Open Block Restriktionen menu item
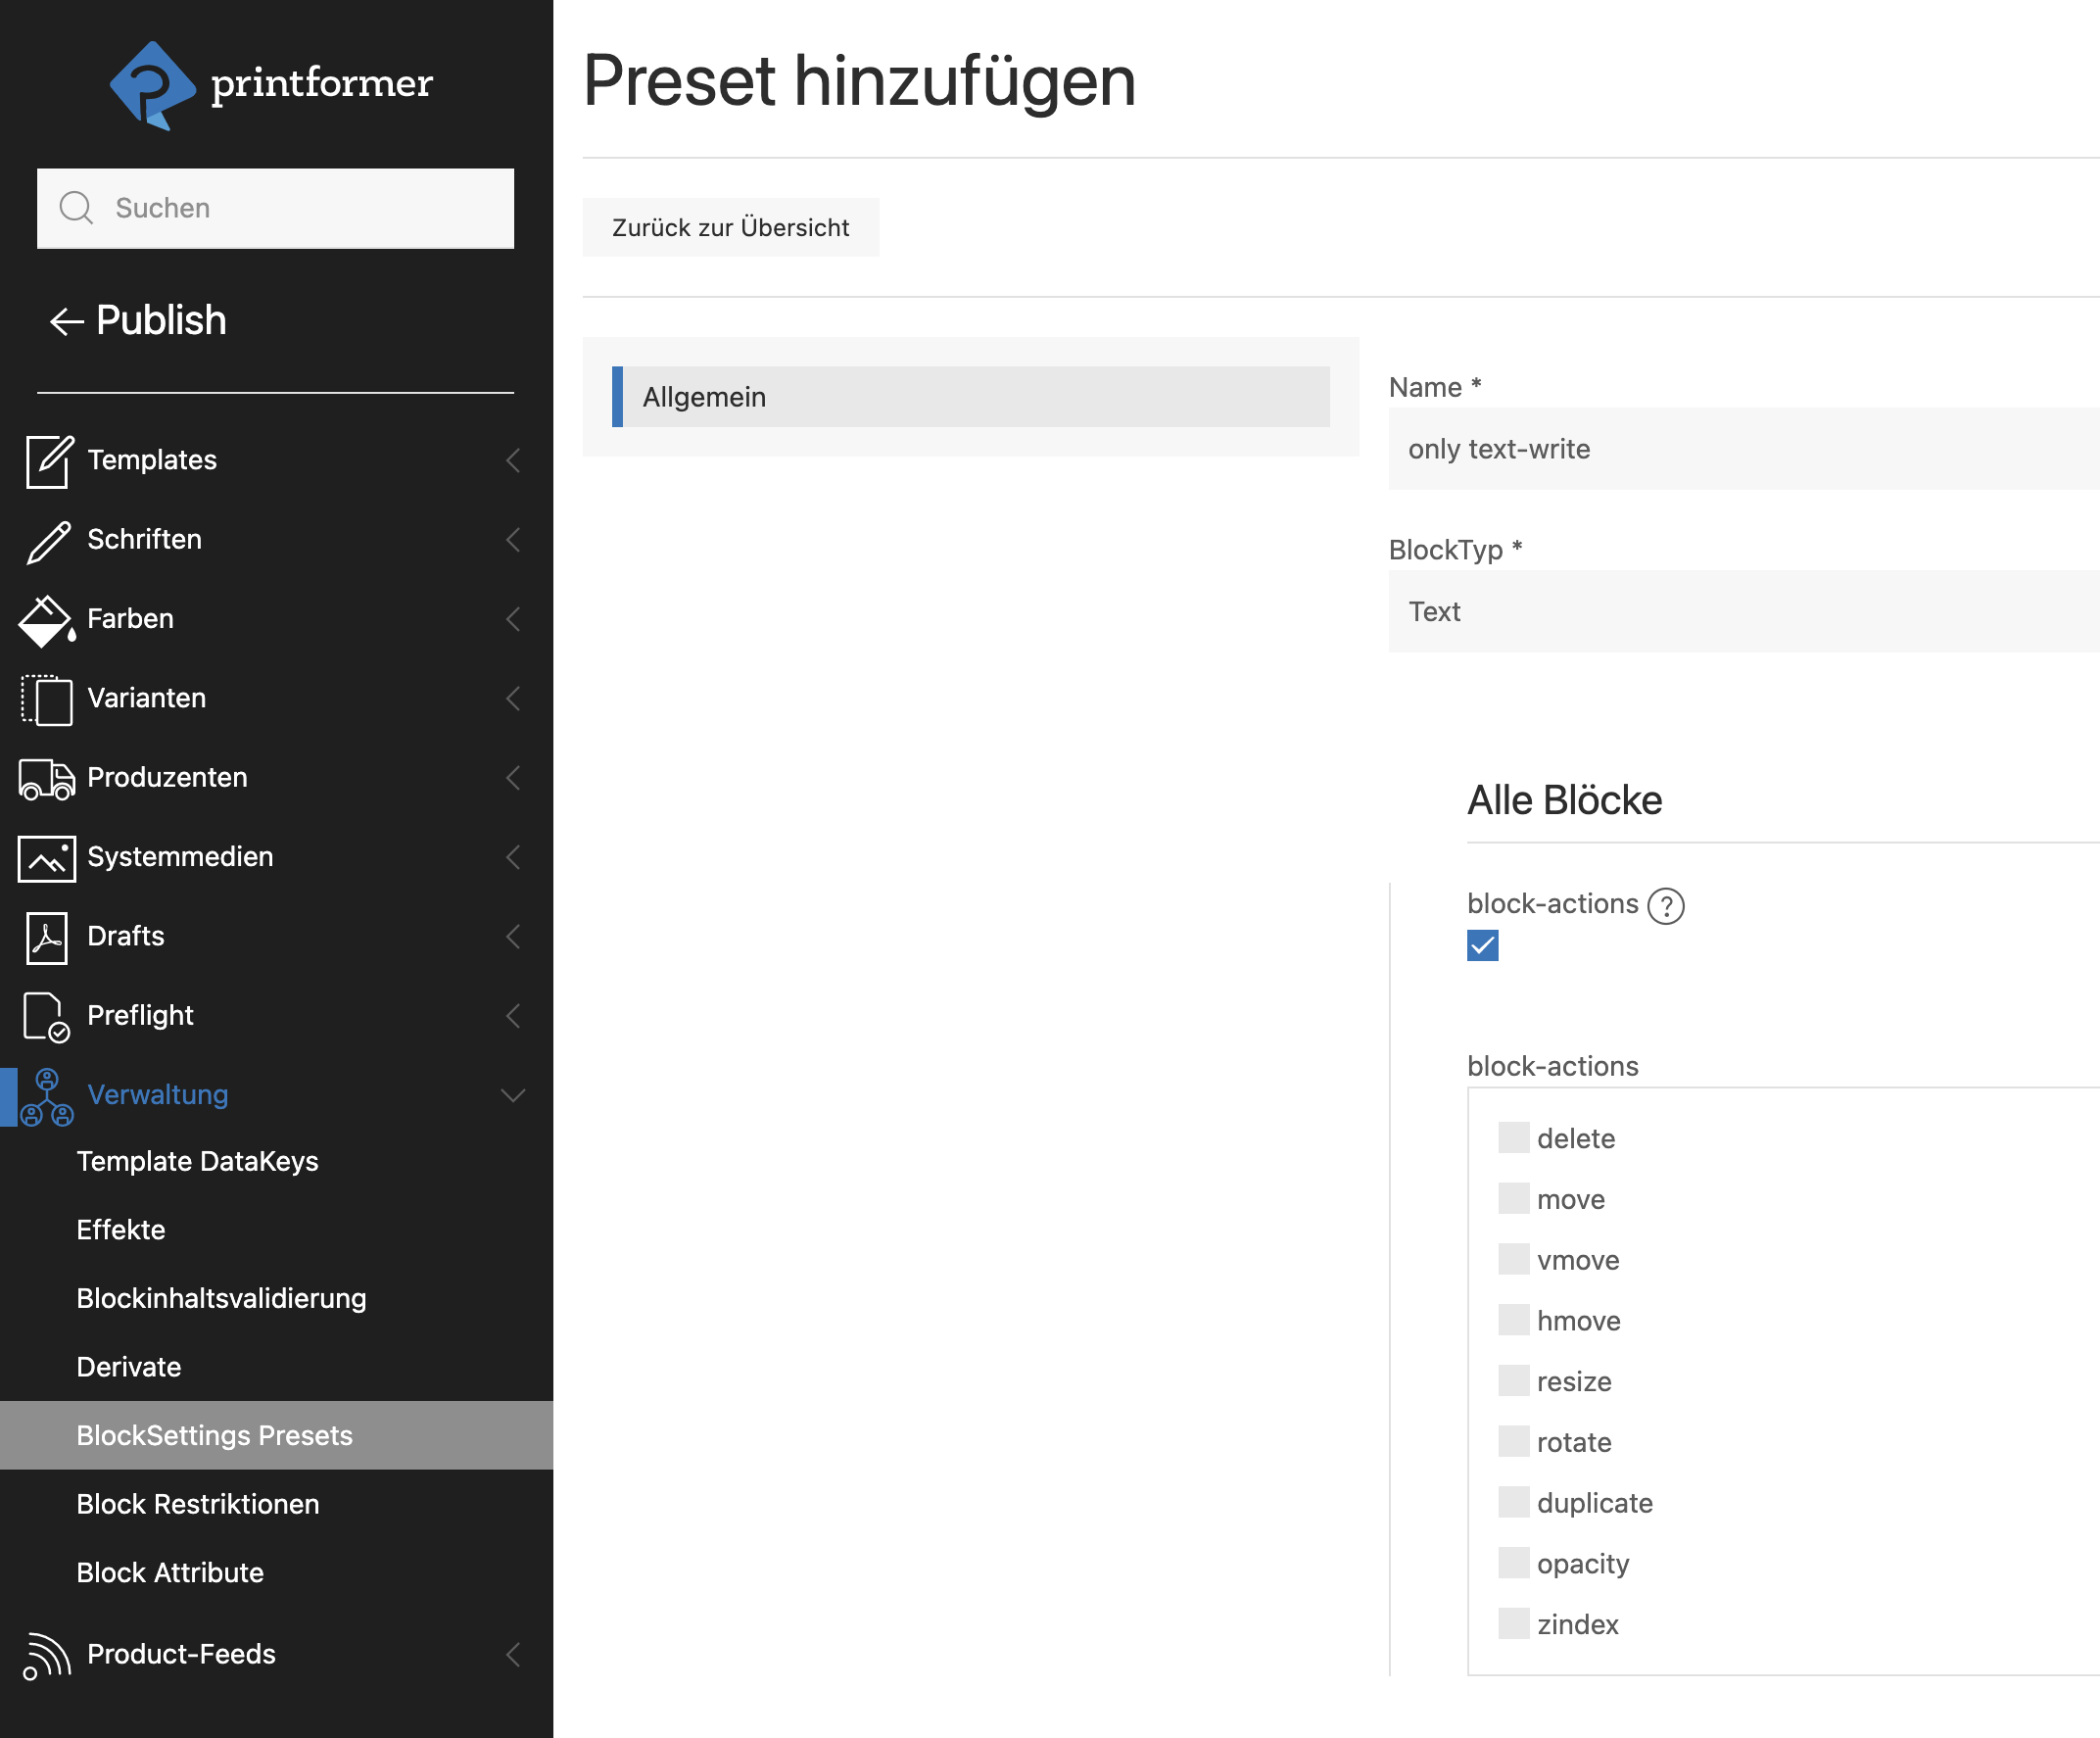Image resolution: width=2100 pixels, height=1738 pixels. tap(198, 1504)
